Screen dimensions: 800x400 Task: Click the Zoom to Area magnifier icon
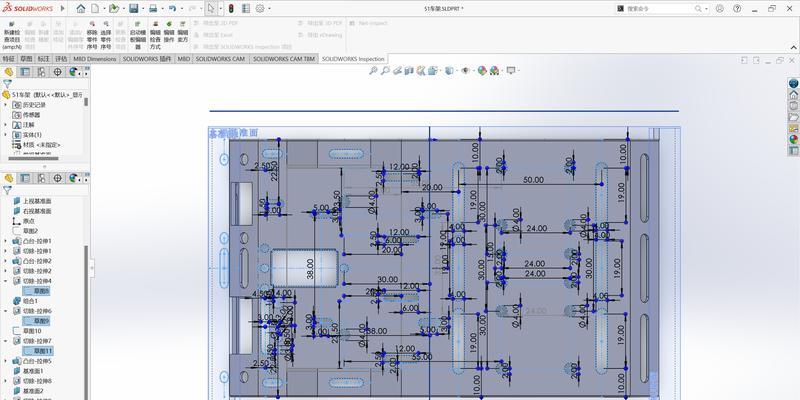[385, 71]
